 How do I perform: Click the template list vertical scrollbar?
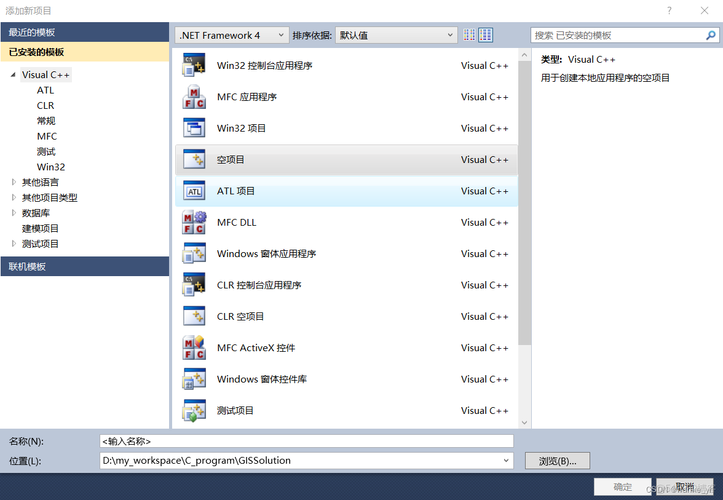click(525, 200)
